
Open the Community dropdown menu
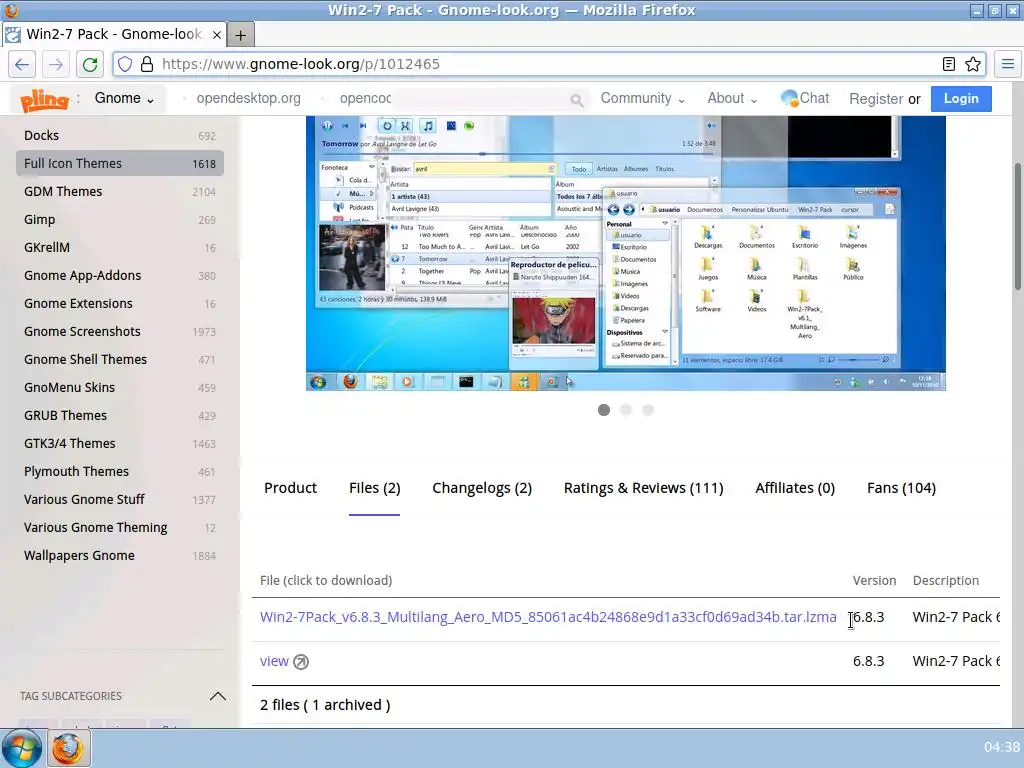click(x=643, y=99)
